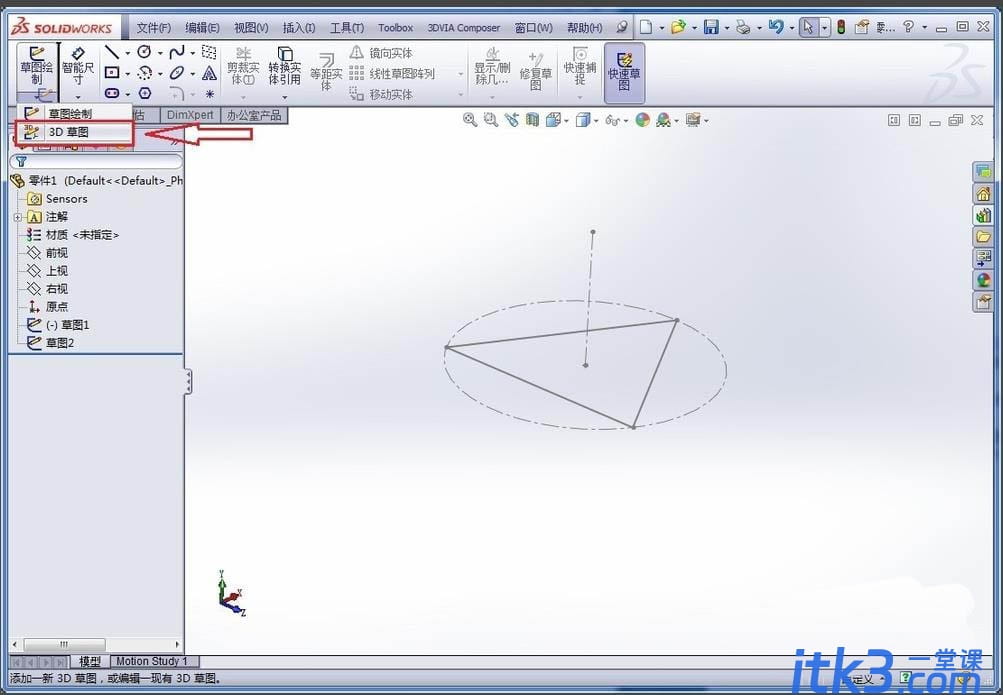Screen dimensions: 1003x695
Task: Select the sketch Text tool
Action: coord(209,73)
